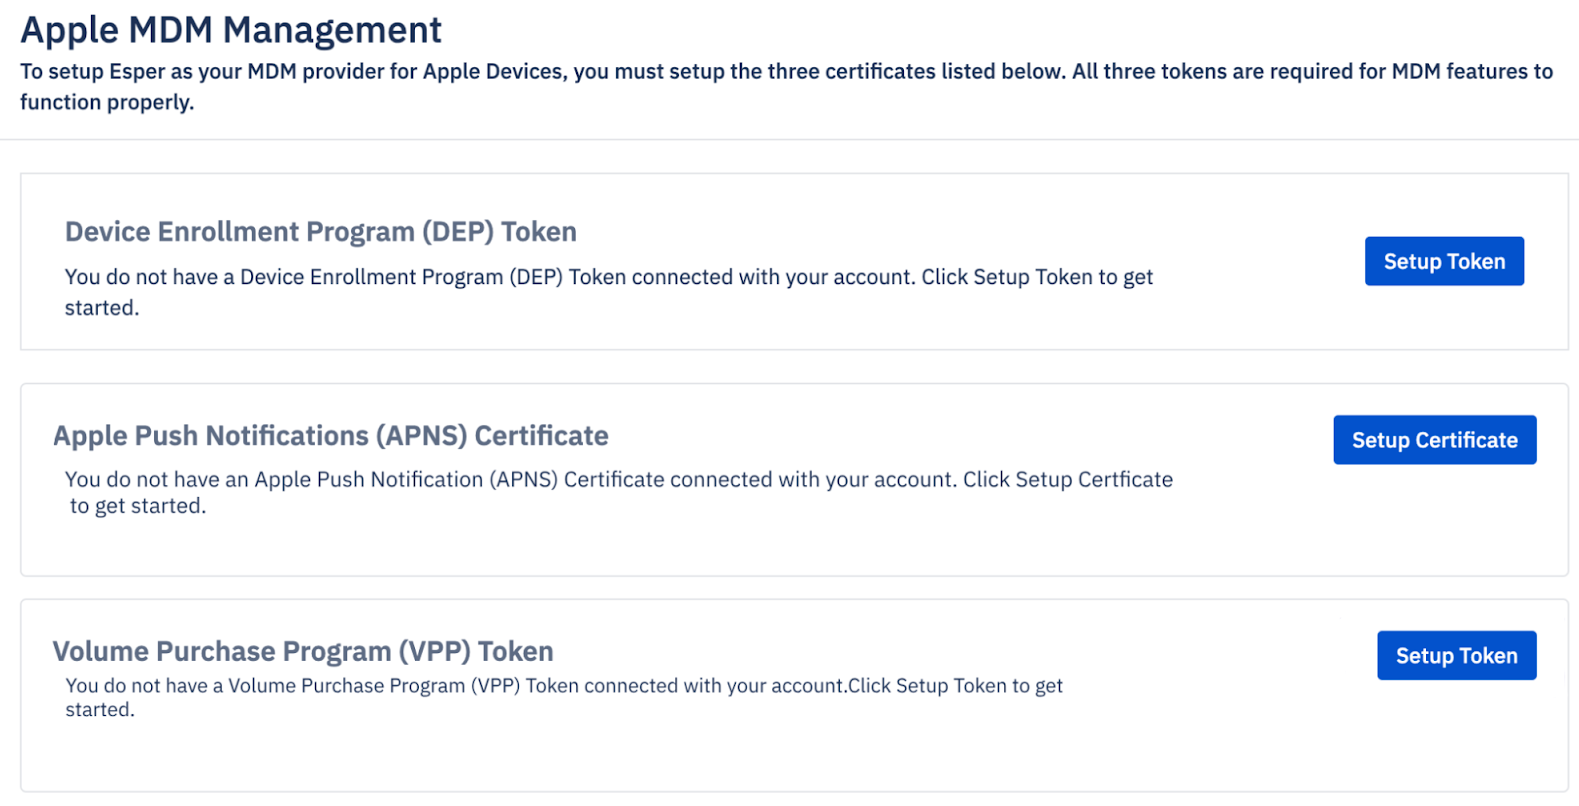Select the Volume Purchase Program (VPP) Token heading
Image resolution: width=1579 pixels, height=806 pixels.
[303, 650]
